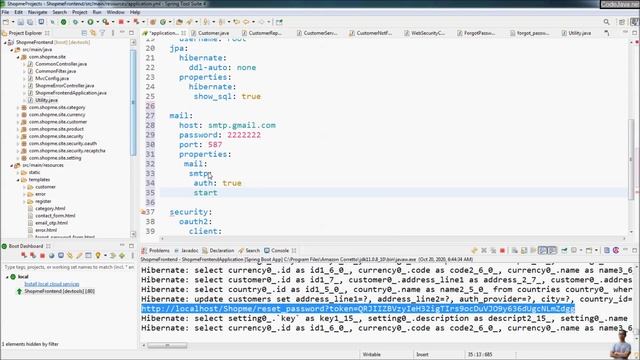Maximize the Project Explorer view
Screen dimensions: 640x360
[x=131, y=33]
